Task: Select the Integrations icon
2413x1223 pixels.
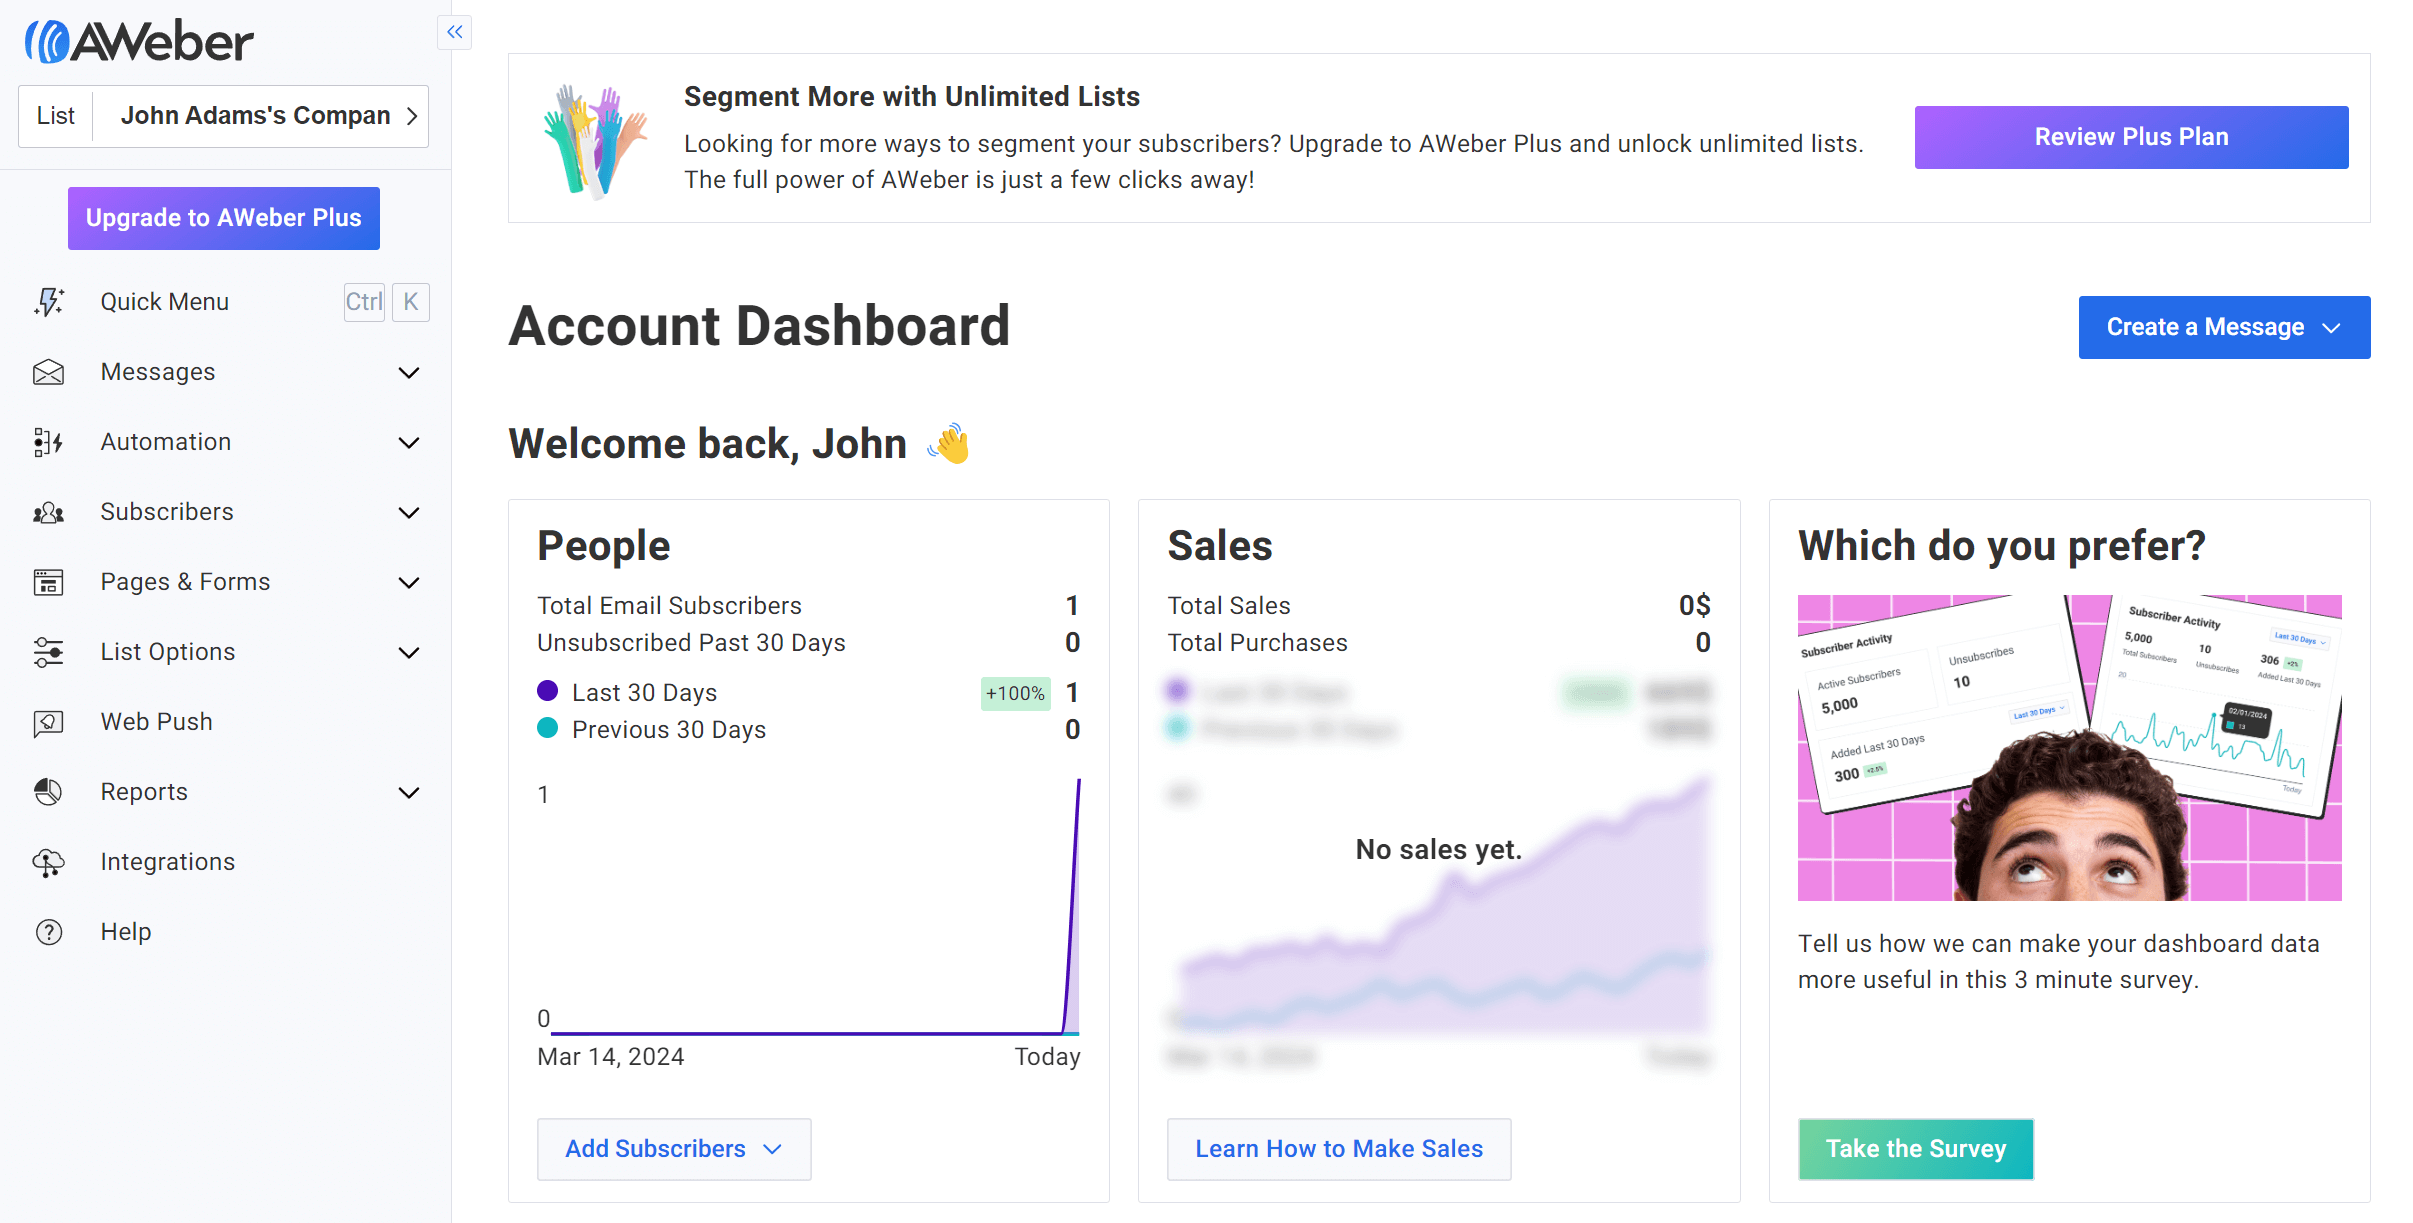Action: coord(48,862)
